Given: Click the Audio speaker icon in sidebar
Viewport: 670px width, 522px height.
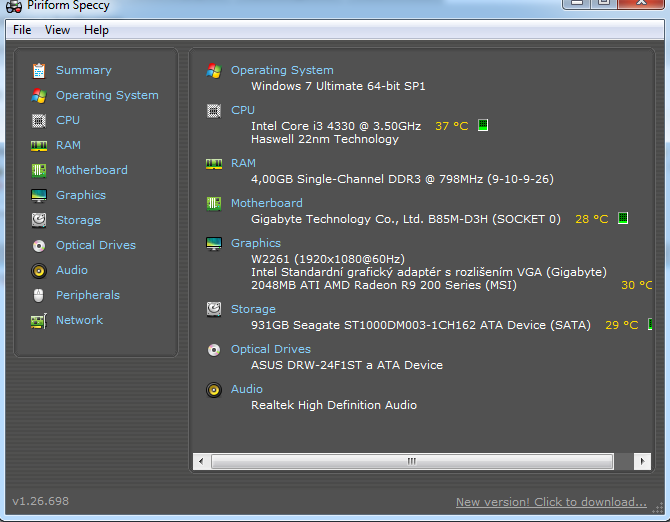Looking at the screenshot, I should point(39,271).
